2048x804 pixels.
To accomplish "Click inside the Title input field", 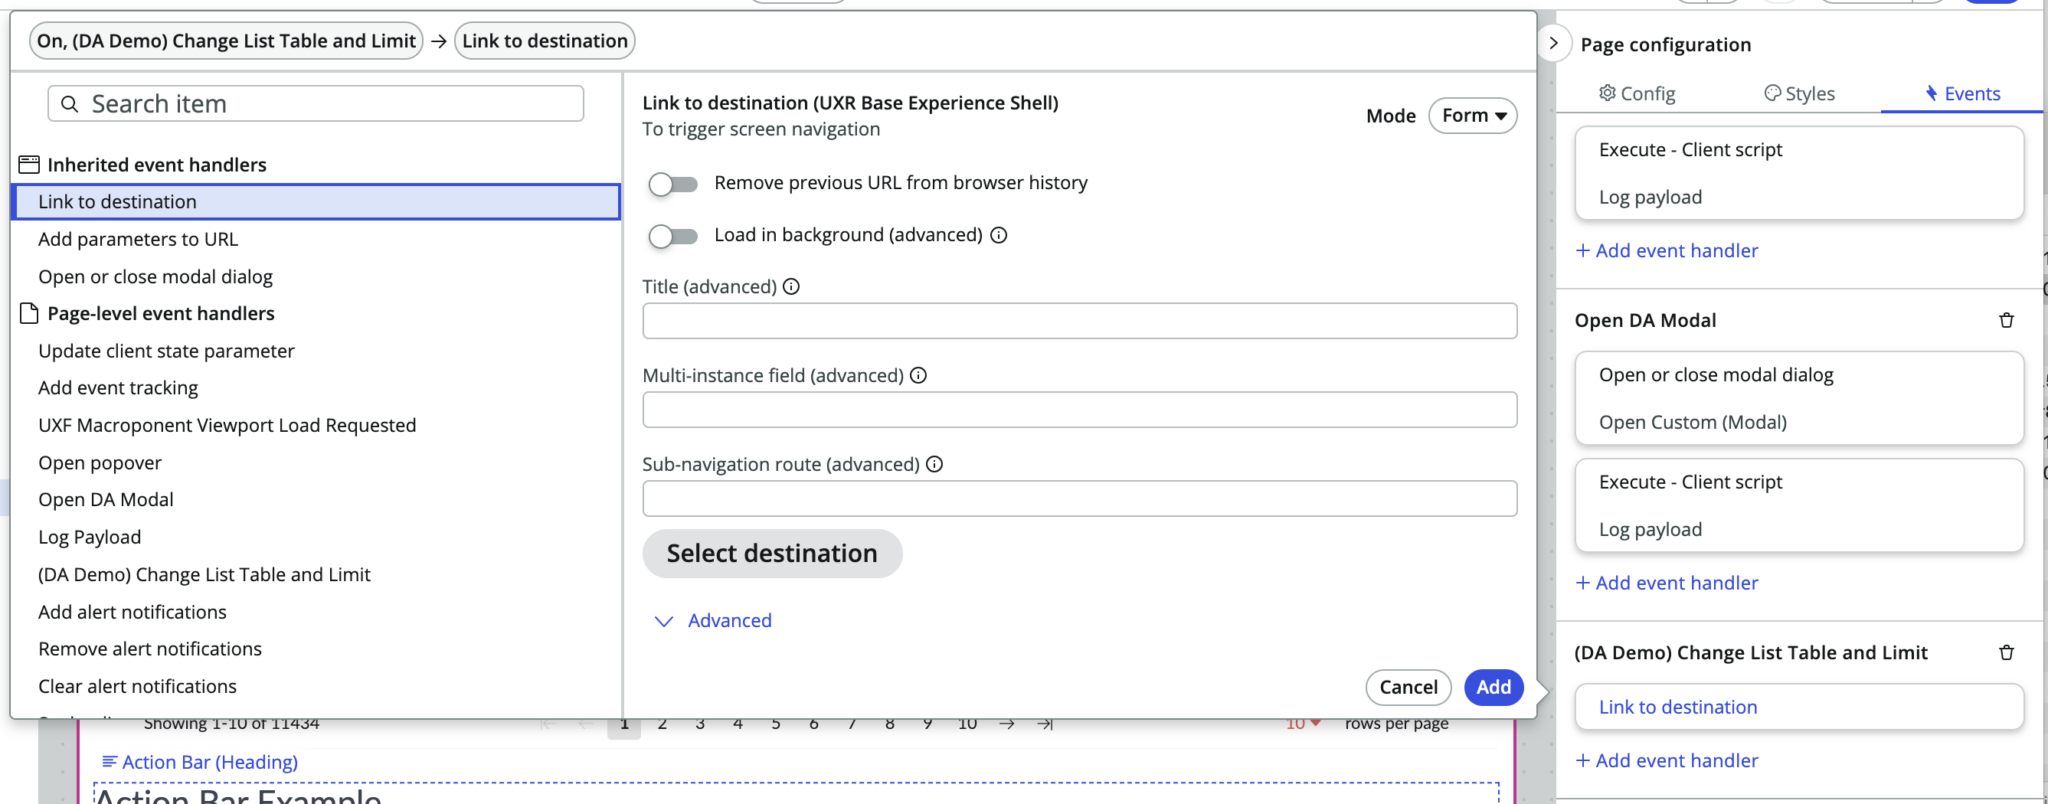I will coord(1079,320).
